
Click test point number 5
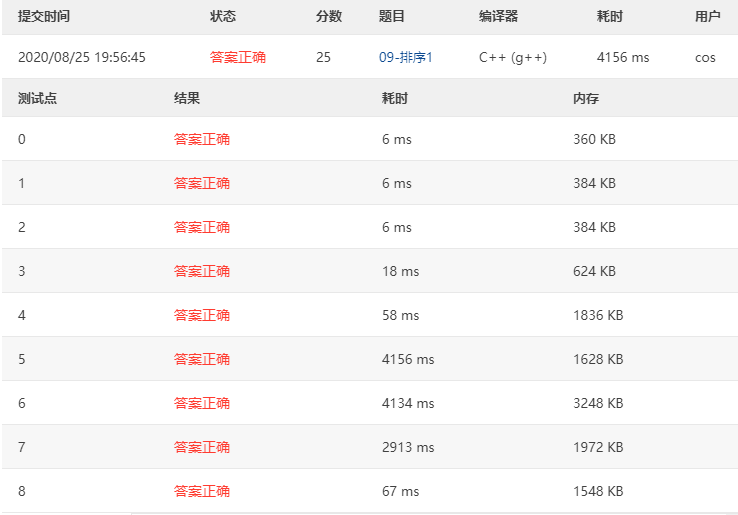point(22,359)
